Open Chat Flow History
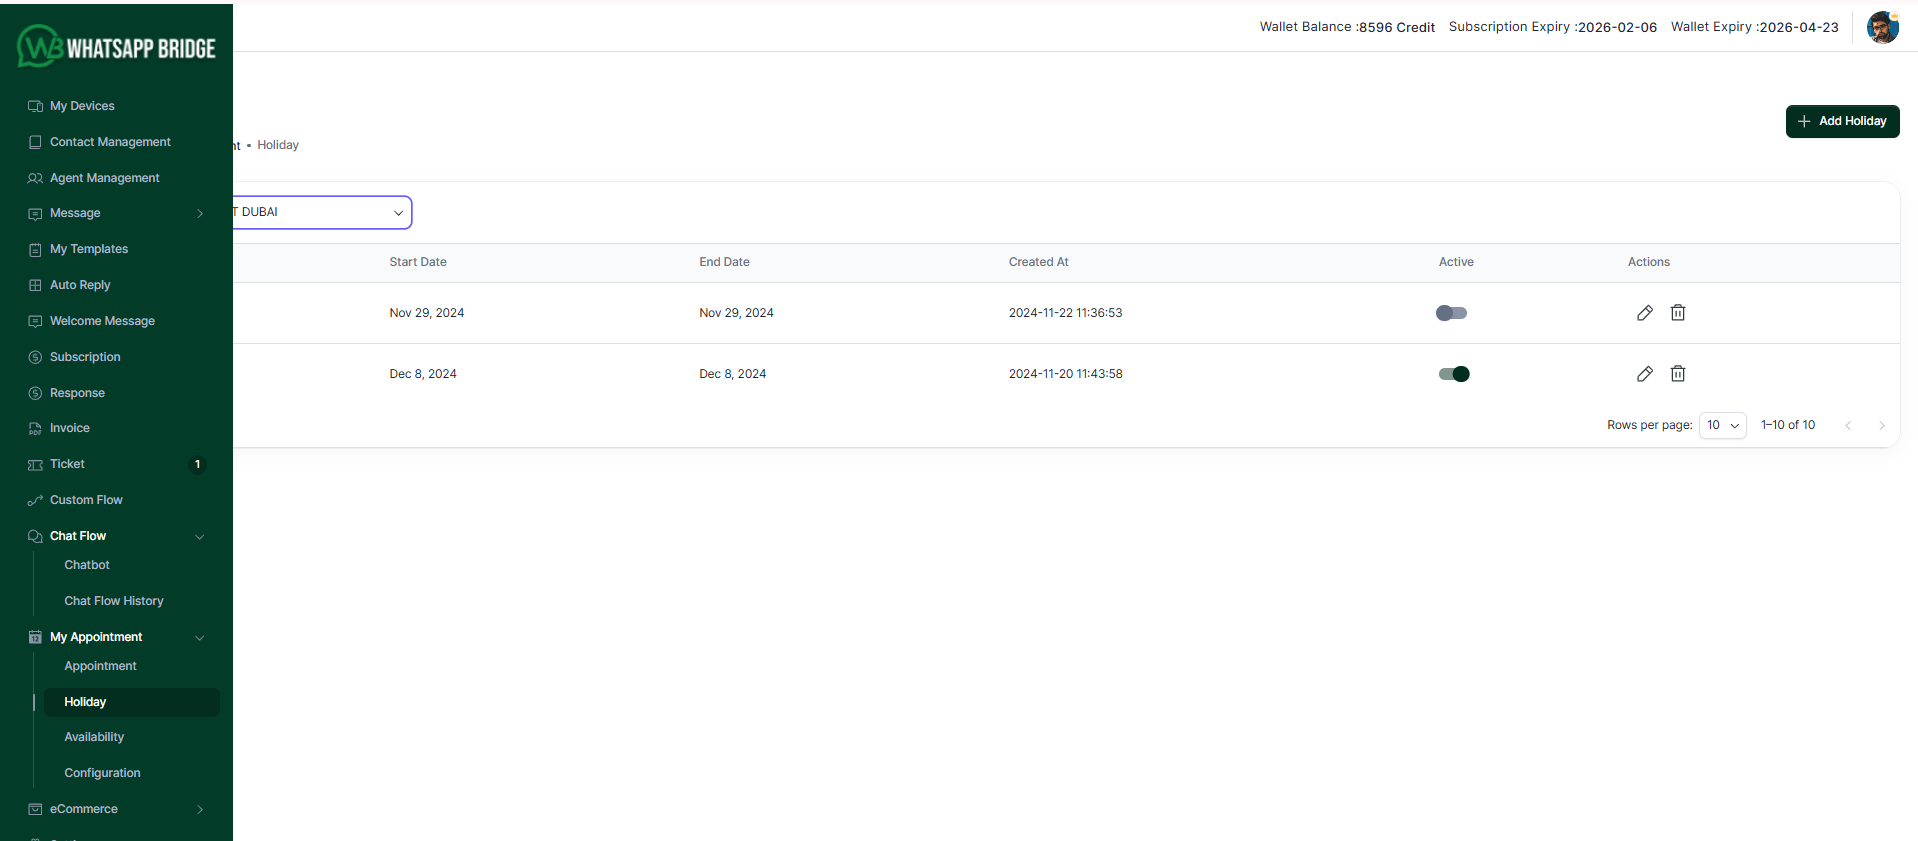The image size is (1918, 841). pos(114,601)
